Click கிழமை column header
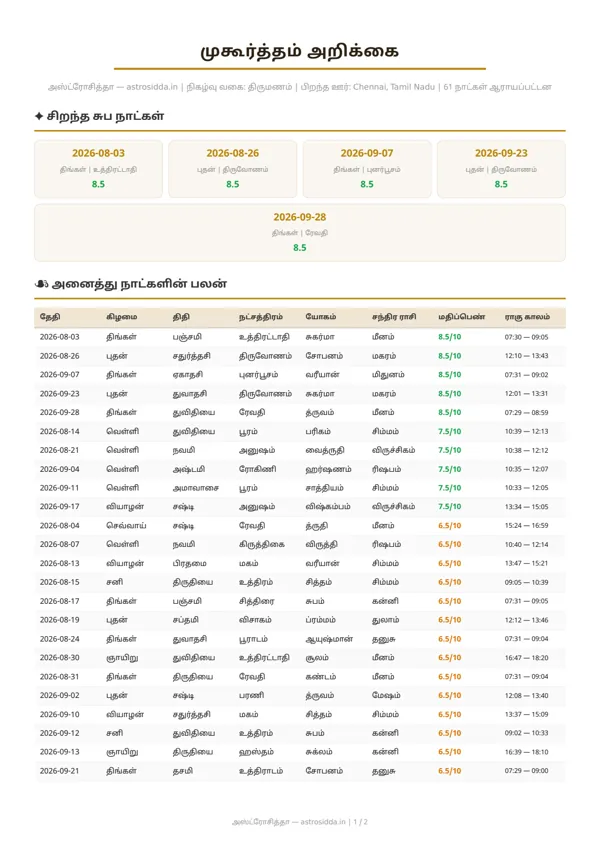Viewport: 600px width, 848px height. (x=122, y=317)
